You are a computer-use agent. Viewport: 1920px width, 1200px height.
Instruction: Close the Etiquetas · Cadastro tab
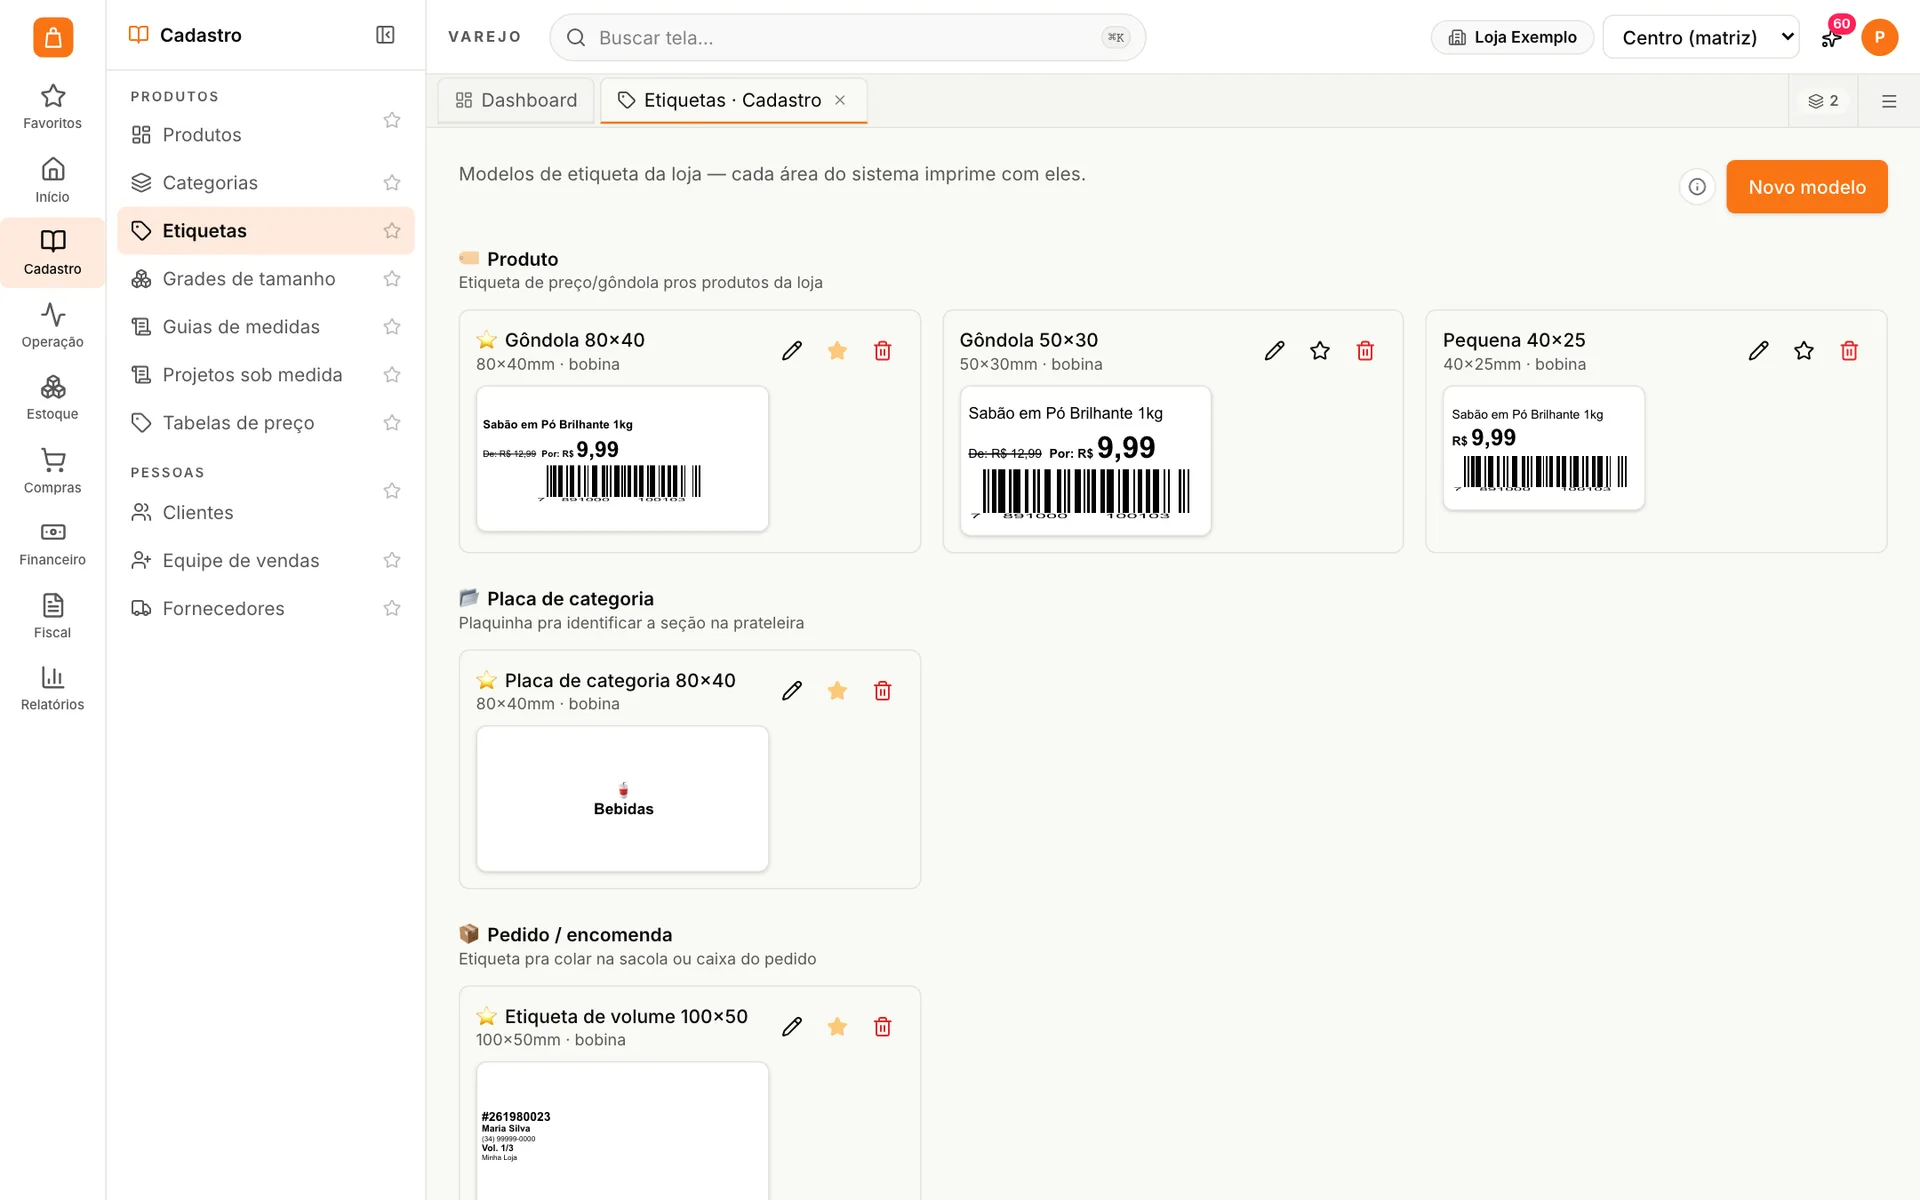[840, 100]
